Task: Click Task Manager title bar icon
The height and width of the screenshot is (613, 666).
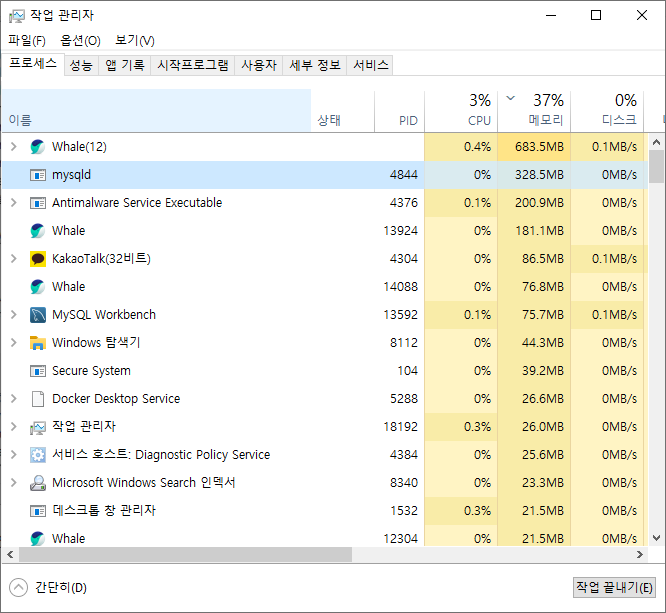Action: coord(17,16)
